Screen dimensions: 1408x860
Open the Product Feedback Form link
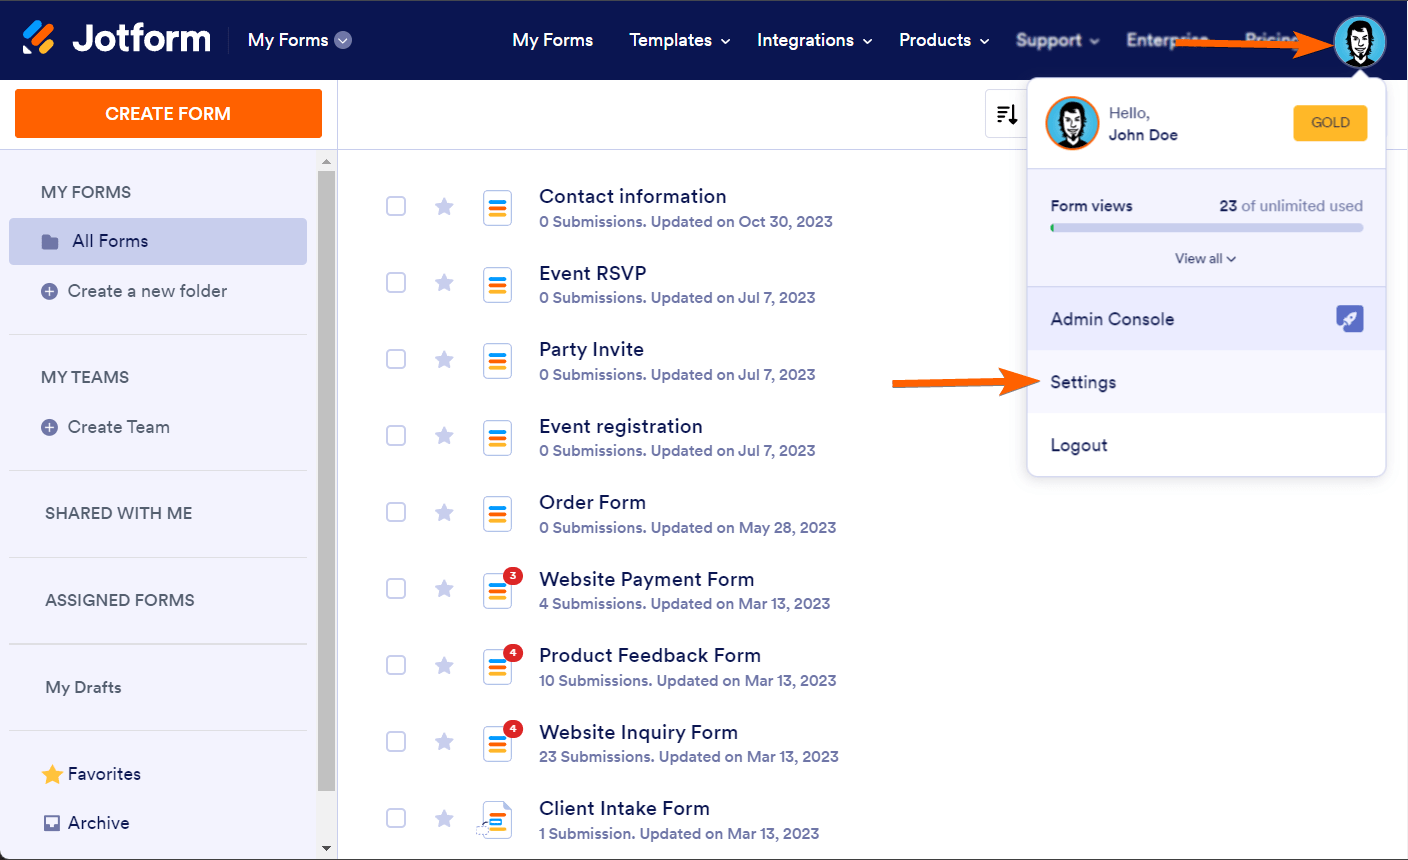tap(650, 656)
